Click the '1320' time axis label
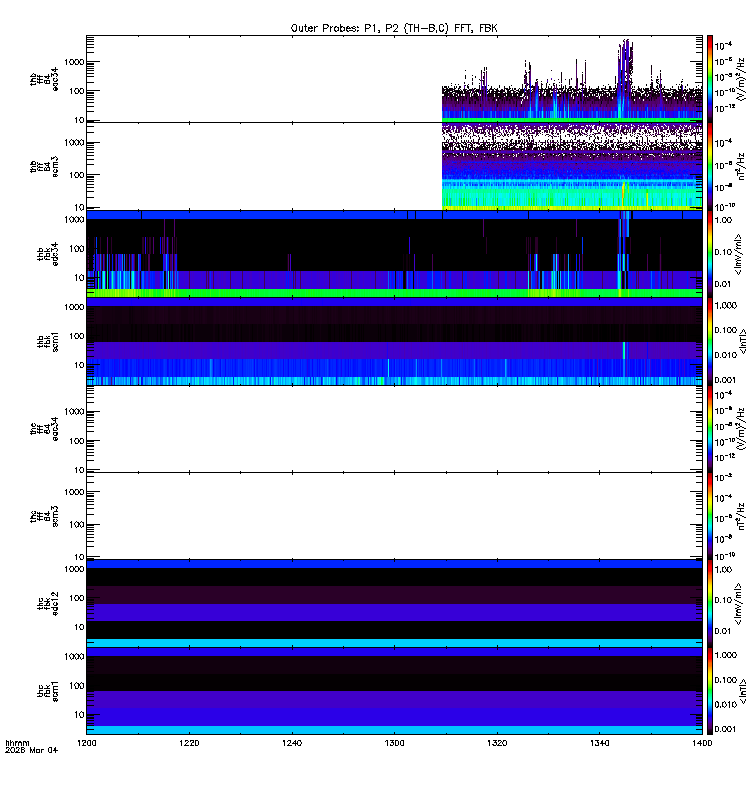 (497, 743)
